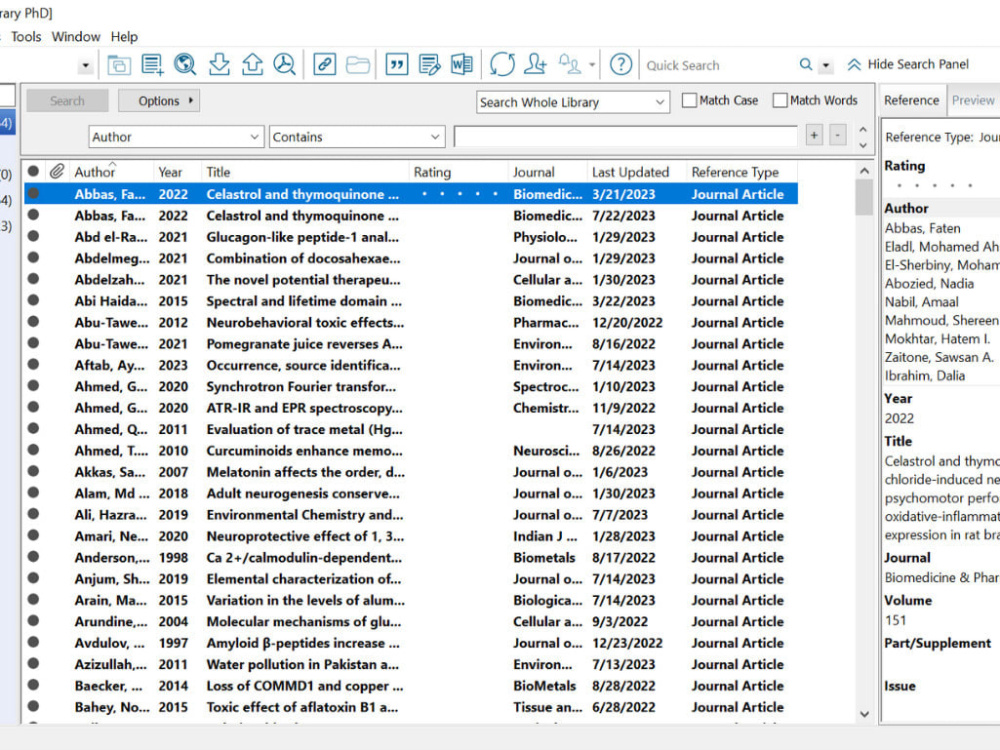
Task: Toggle read status dot for Anderson 1998 row
Action: tap(33, 557)
